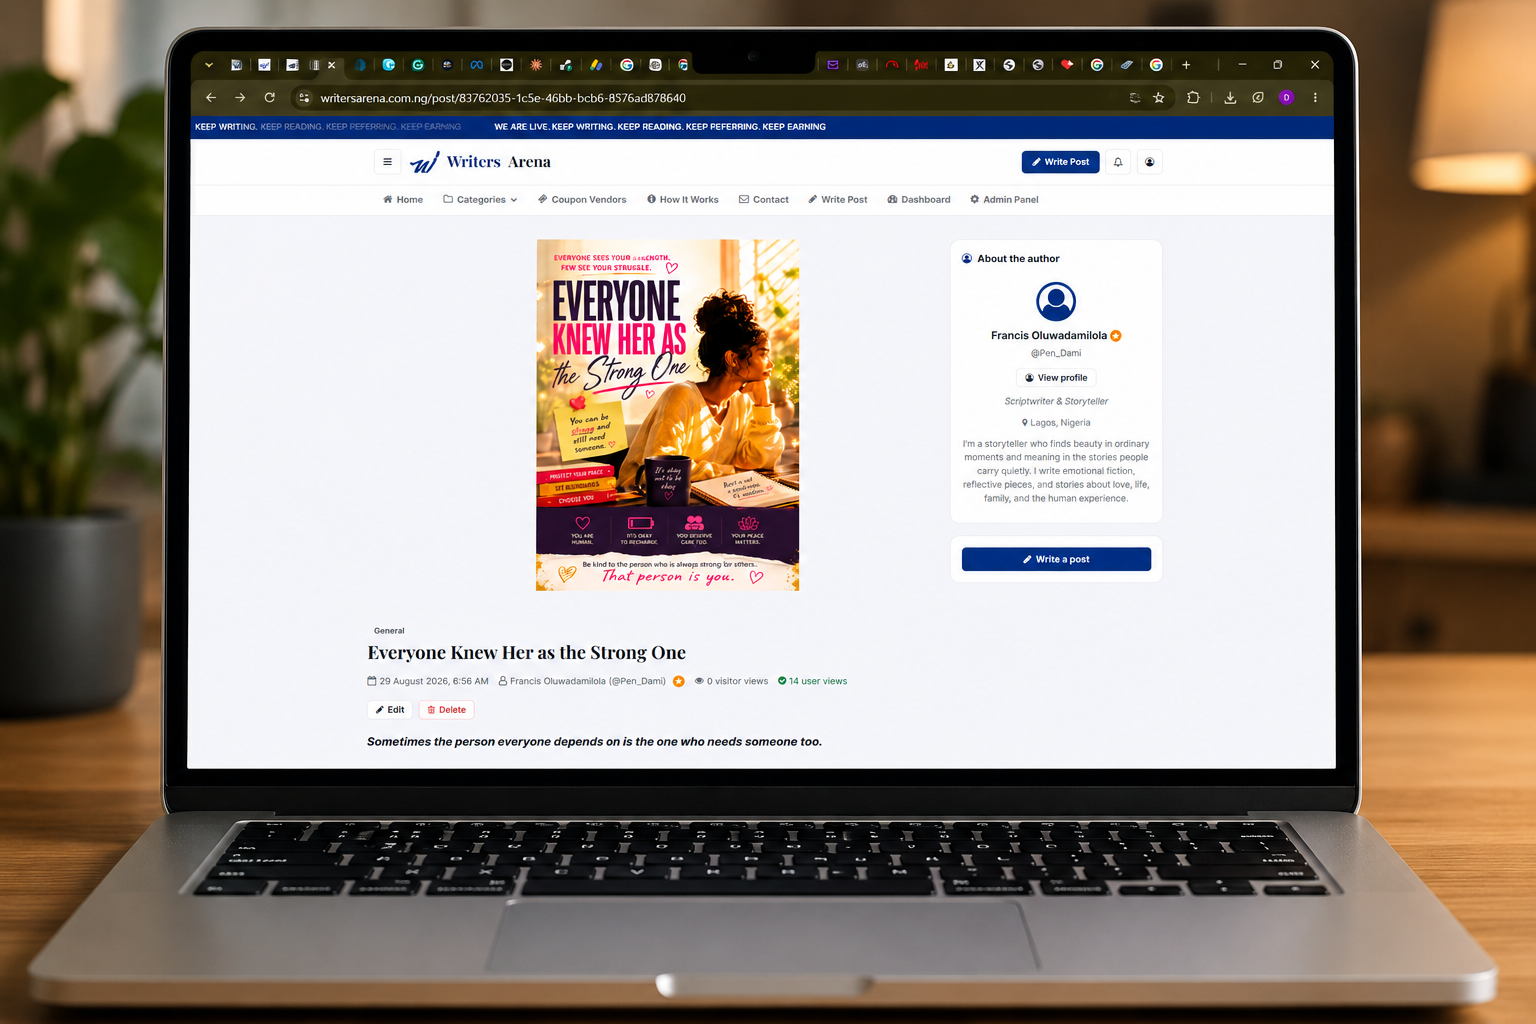Go to Coupon Vendors in navigation
1536x1024 pixels.
582,200
